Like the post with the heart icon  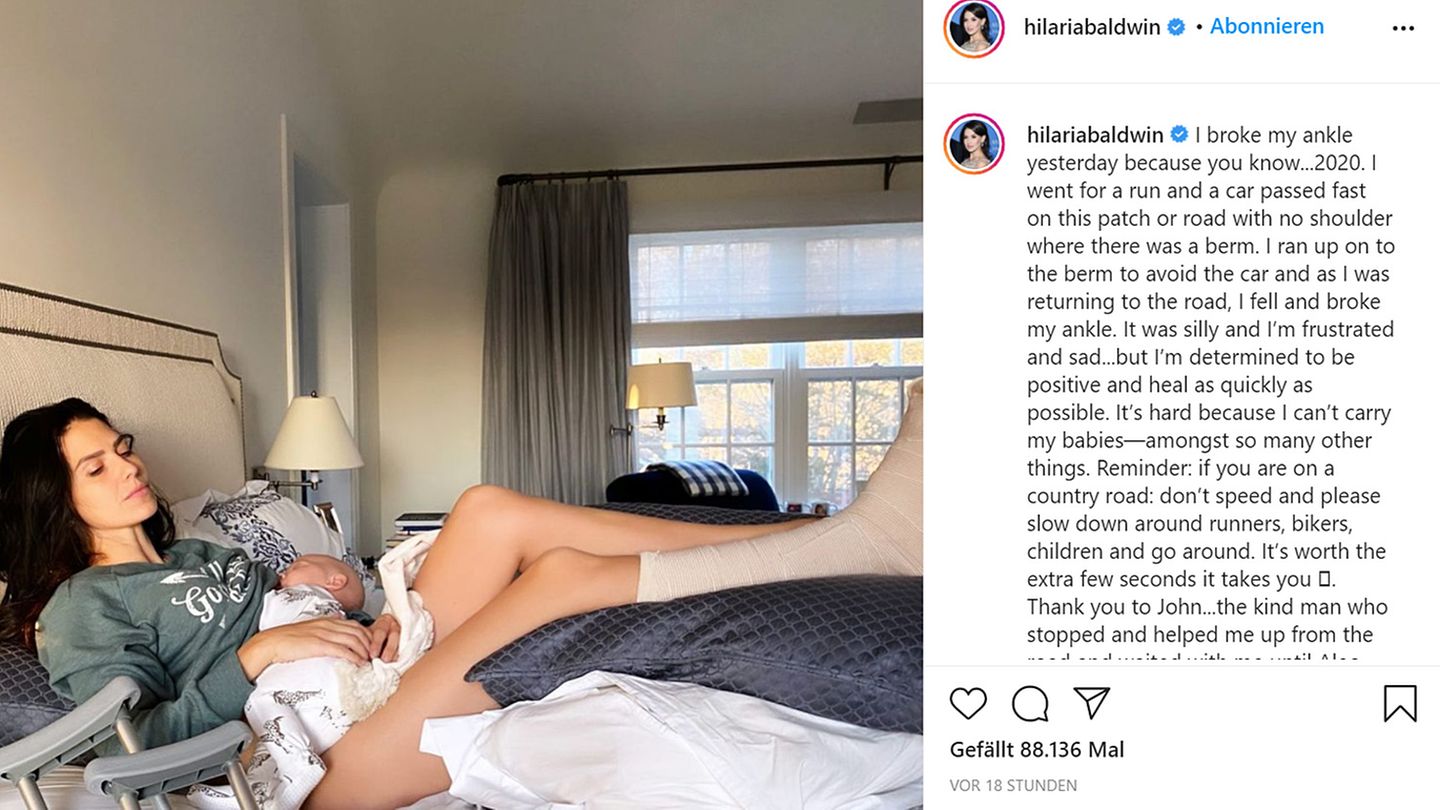tap(968, 703)
